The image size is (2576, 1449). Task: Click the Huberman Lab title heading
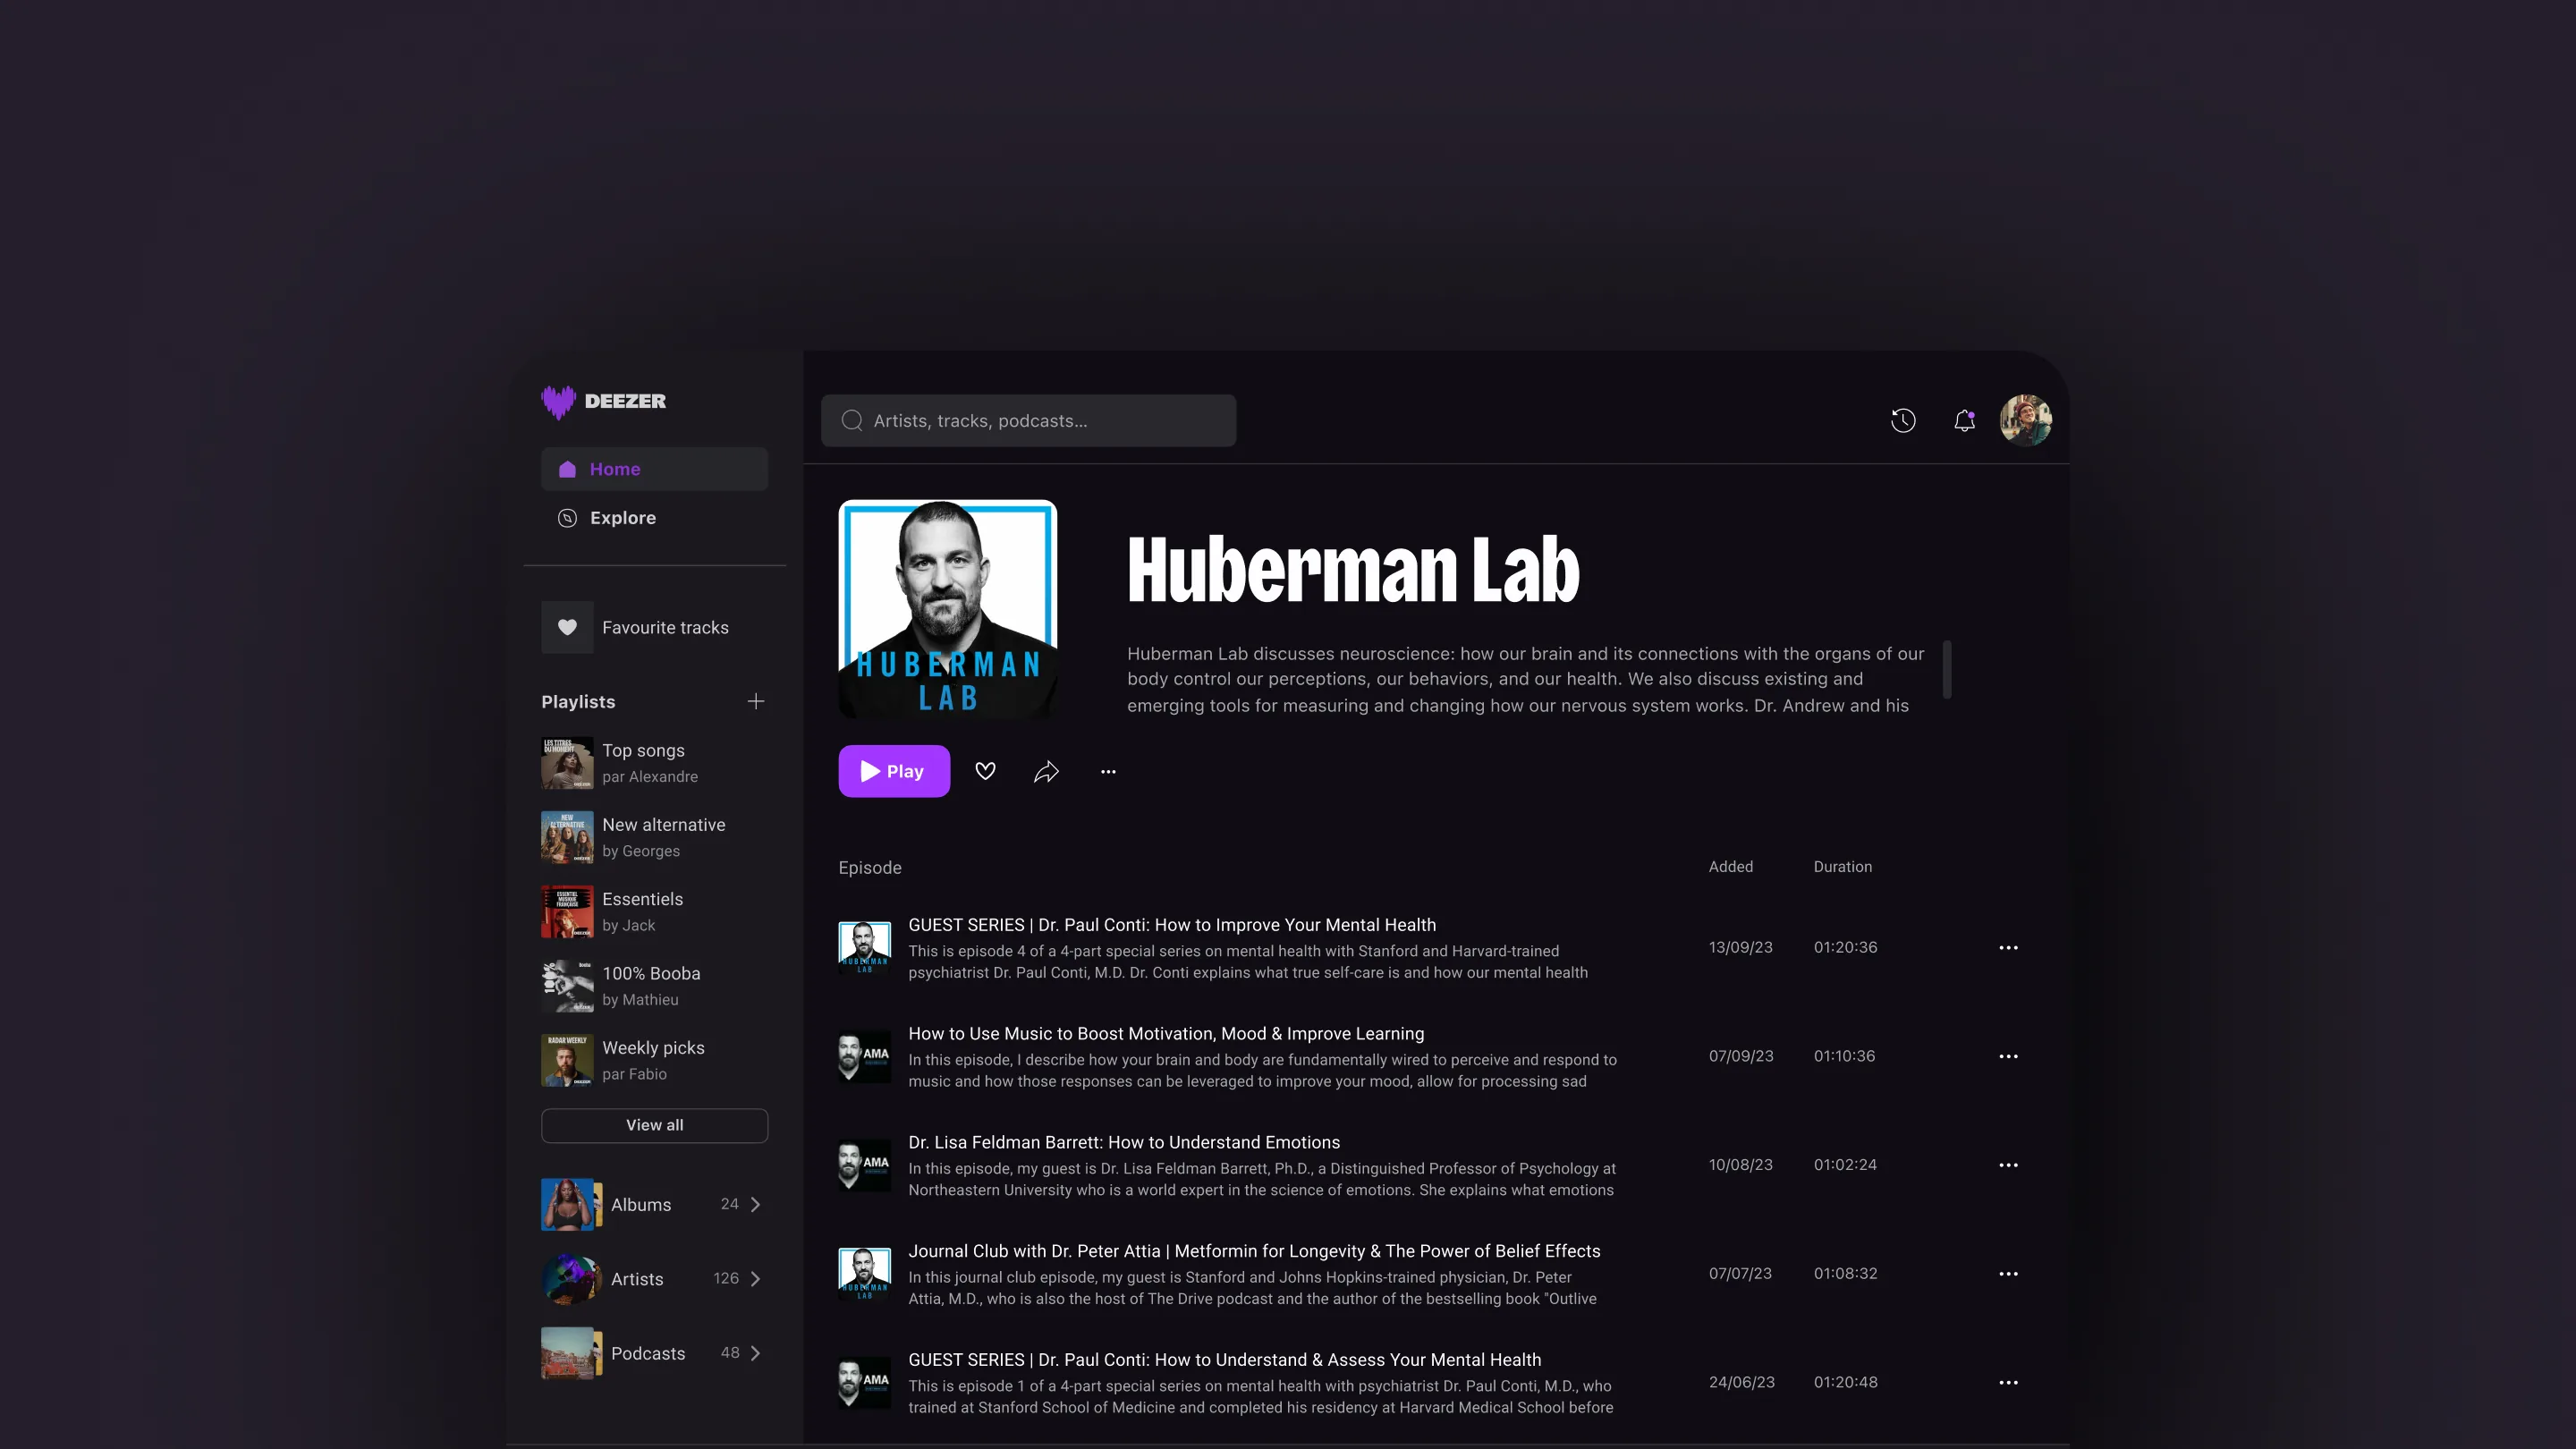(x=1353, y=569)
